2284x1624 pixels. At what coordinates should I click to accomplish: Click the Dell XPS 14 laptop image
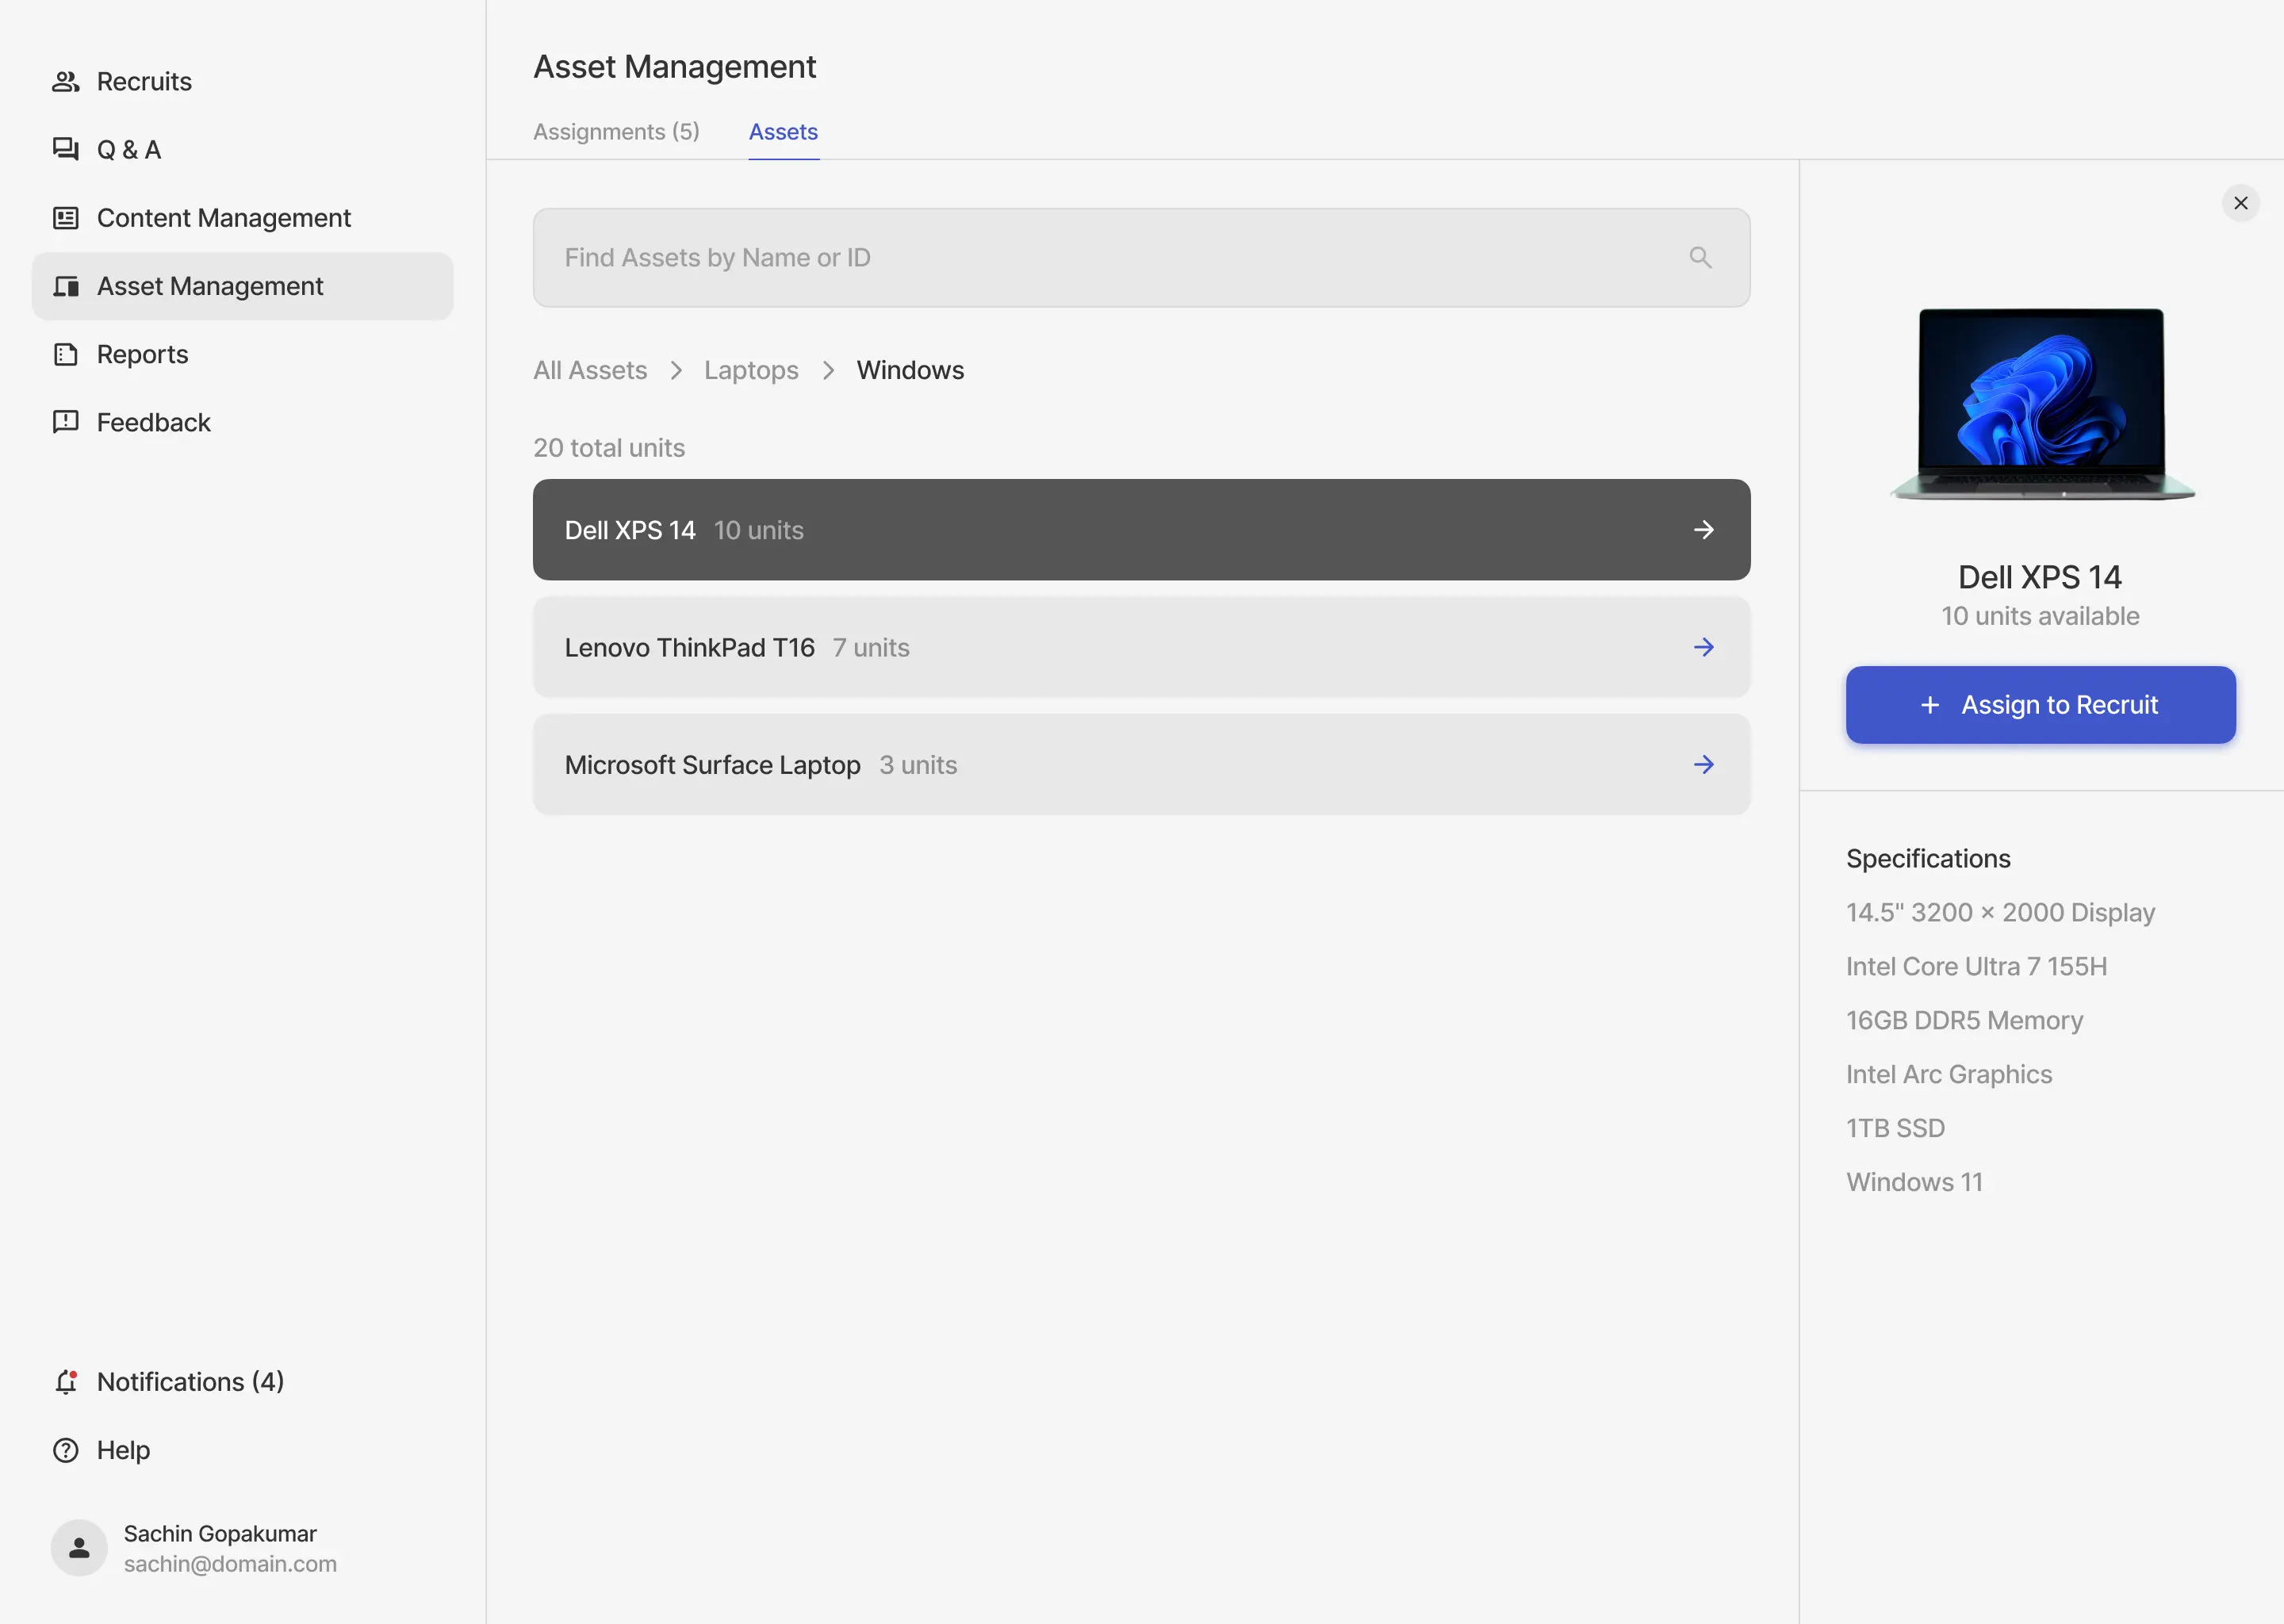coord(2041,404)
